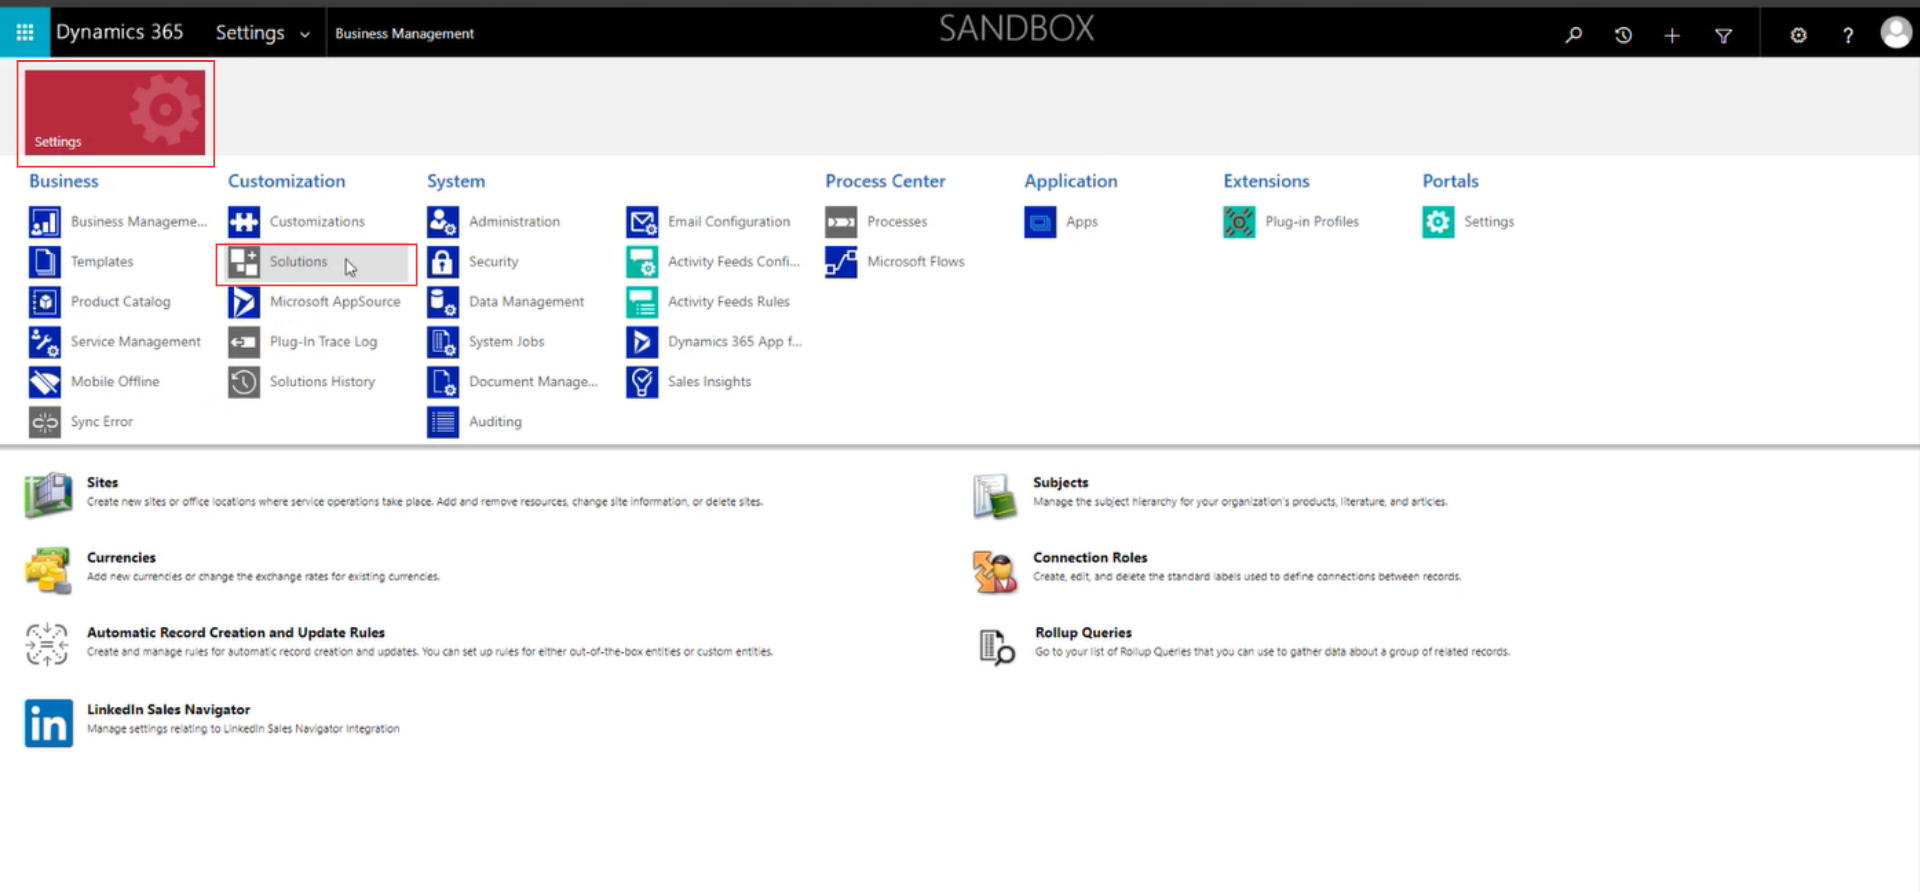1920x892 pixels.
Task: Click the Sites building icon
Action: click(48, 495)
